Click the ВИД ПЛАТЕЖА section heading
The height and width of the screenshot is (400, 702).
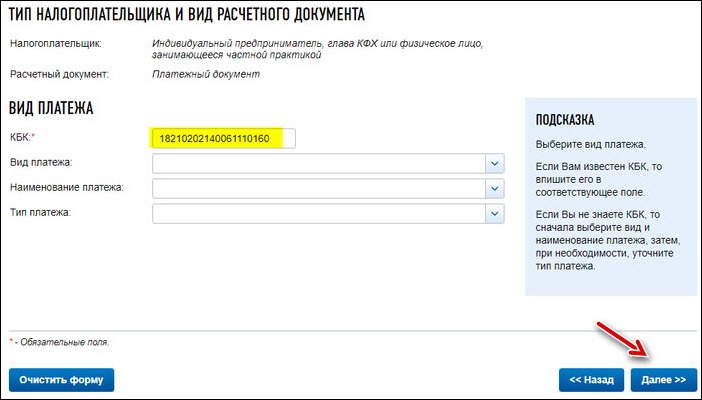[x=51, y=108]
